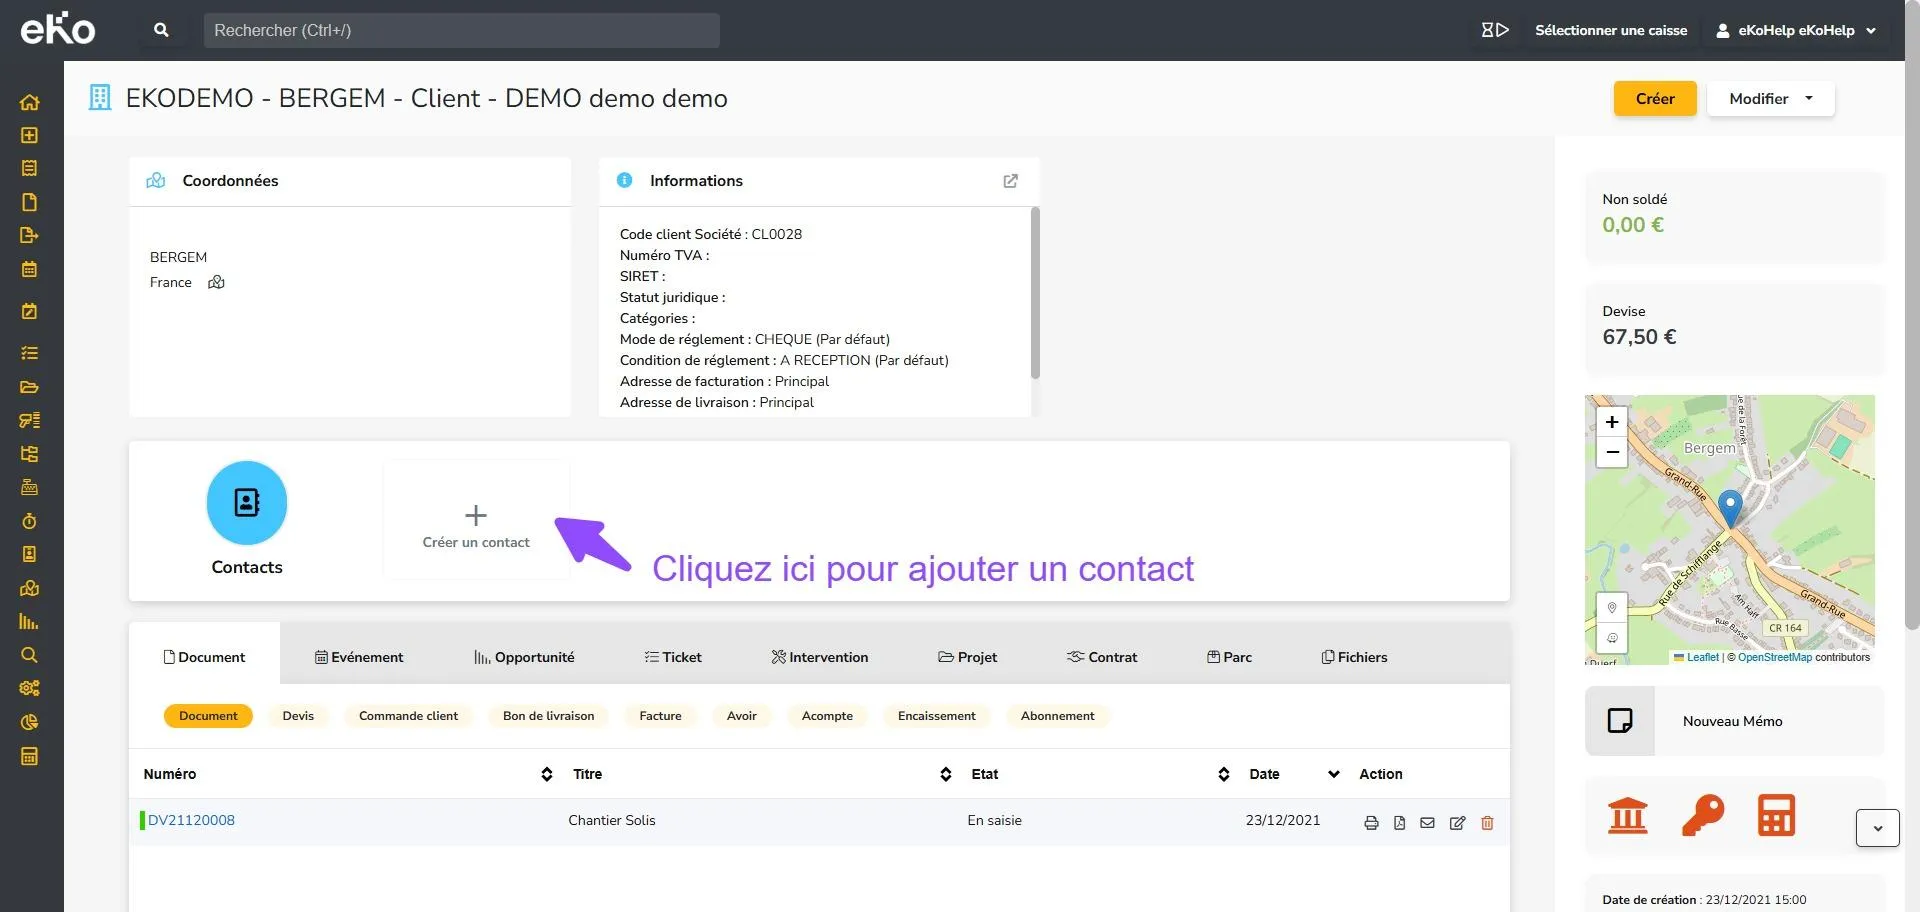The height and width of the screenshot is (912, 1920).
Task: Open the Modifier dropdown
Action: 1770,98
